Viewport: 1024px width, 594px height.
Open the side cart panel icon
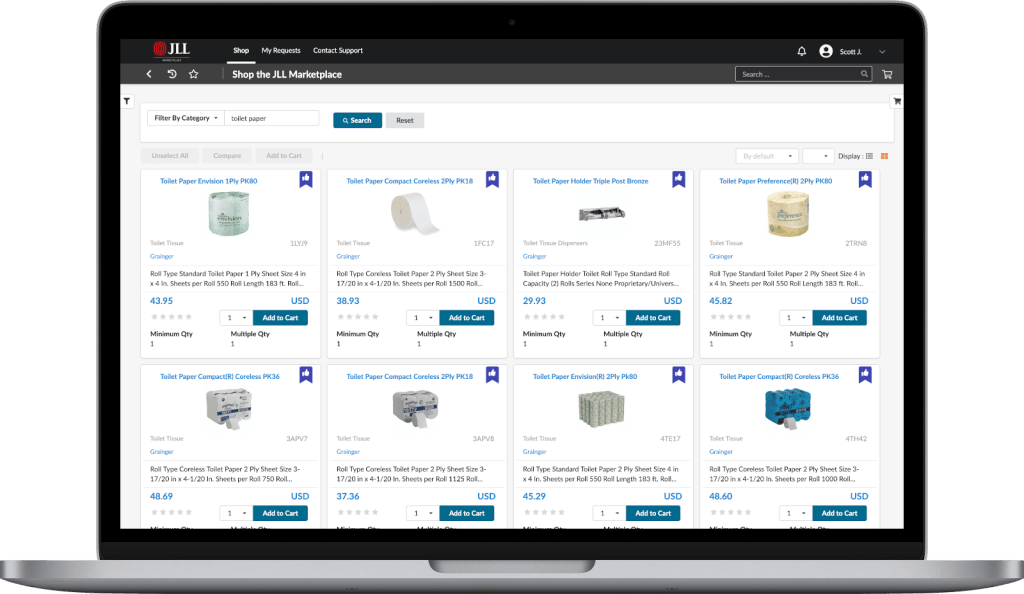(x=897, y=101)
